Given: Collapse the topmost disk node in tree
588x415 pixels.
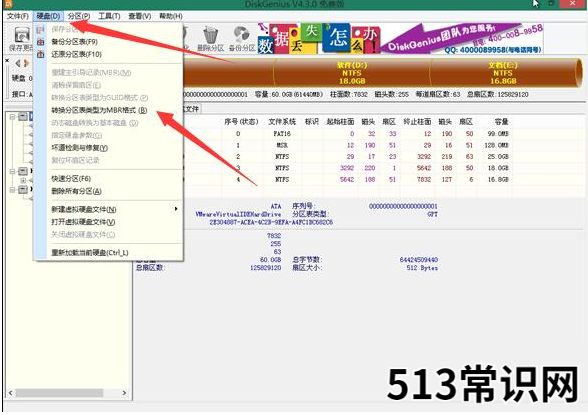Looking at the screenshot, I should click(12, 117).
